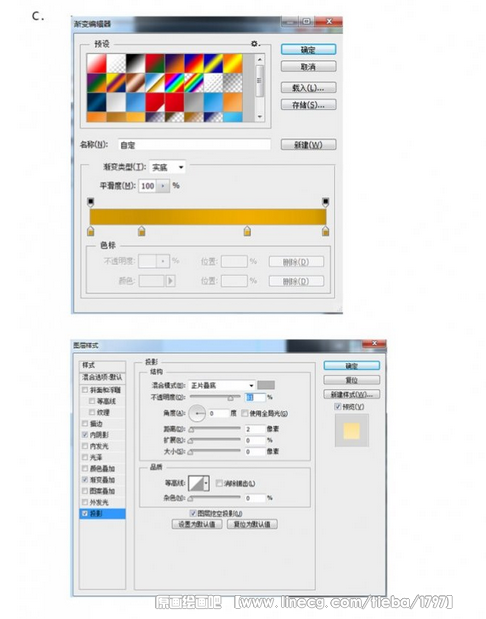Viewport: 486px width, 619px height.
Task: Click the 复位为默认值 button
Action: [x=252, y=524]
